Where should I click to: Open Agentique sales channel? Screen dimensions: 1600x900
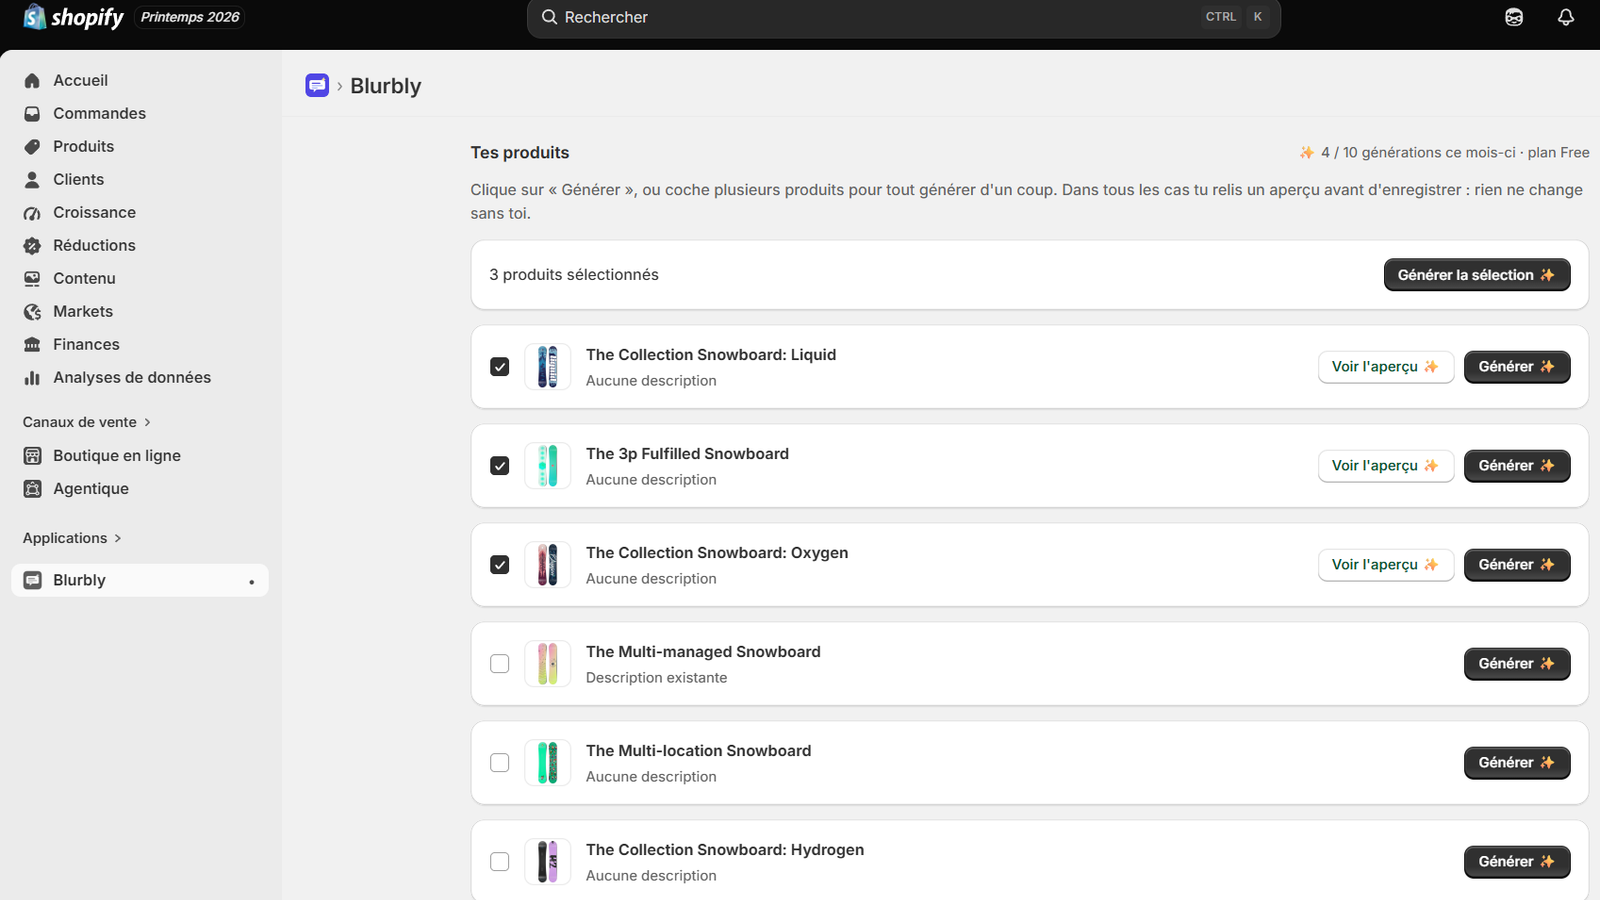point(140,489)
